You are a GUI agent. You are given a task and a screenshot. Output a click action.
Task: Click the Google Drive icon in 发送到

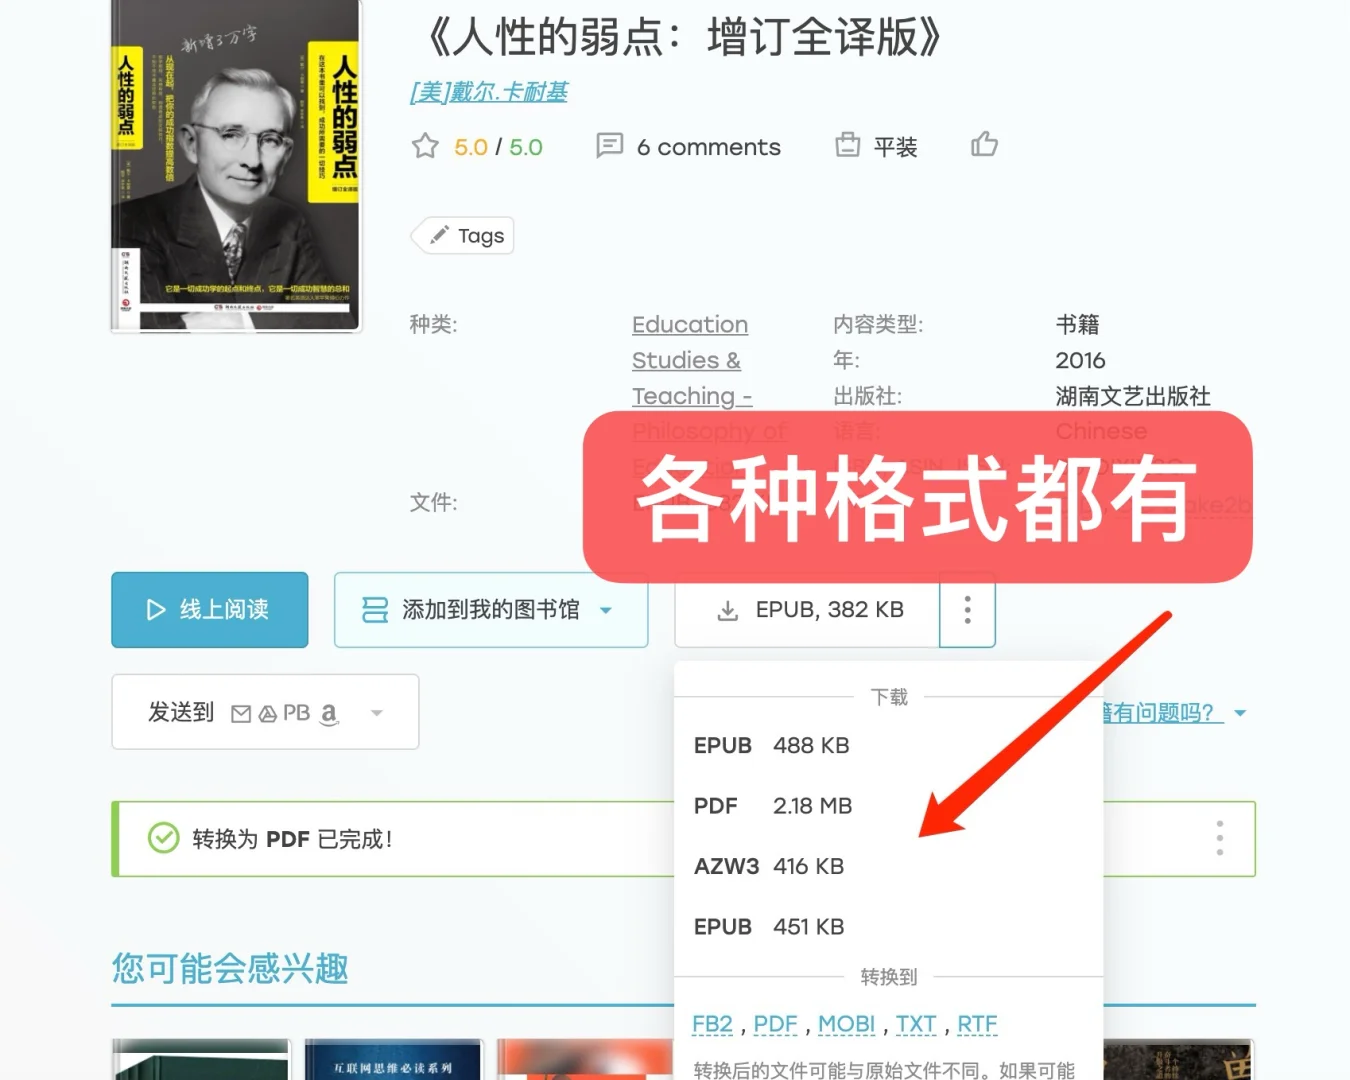268,714
